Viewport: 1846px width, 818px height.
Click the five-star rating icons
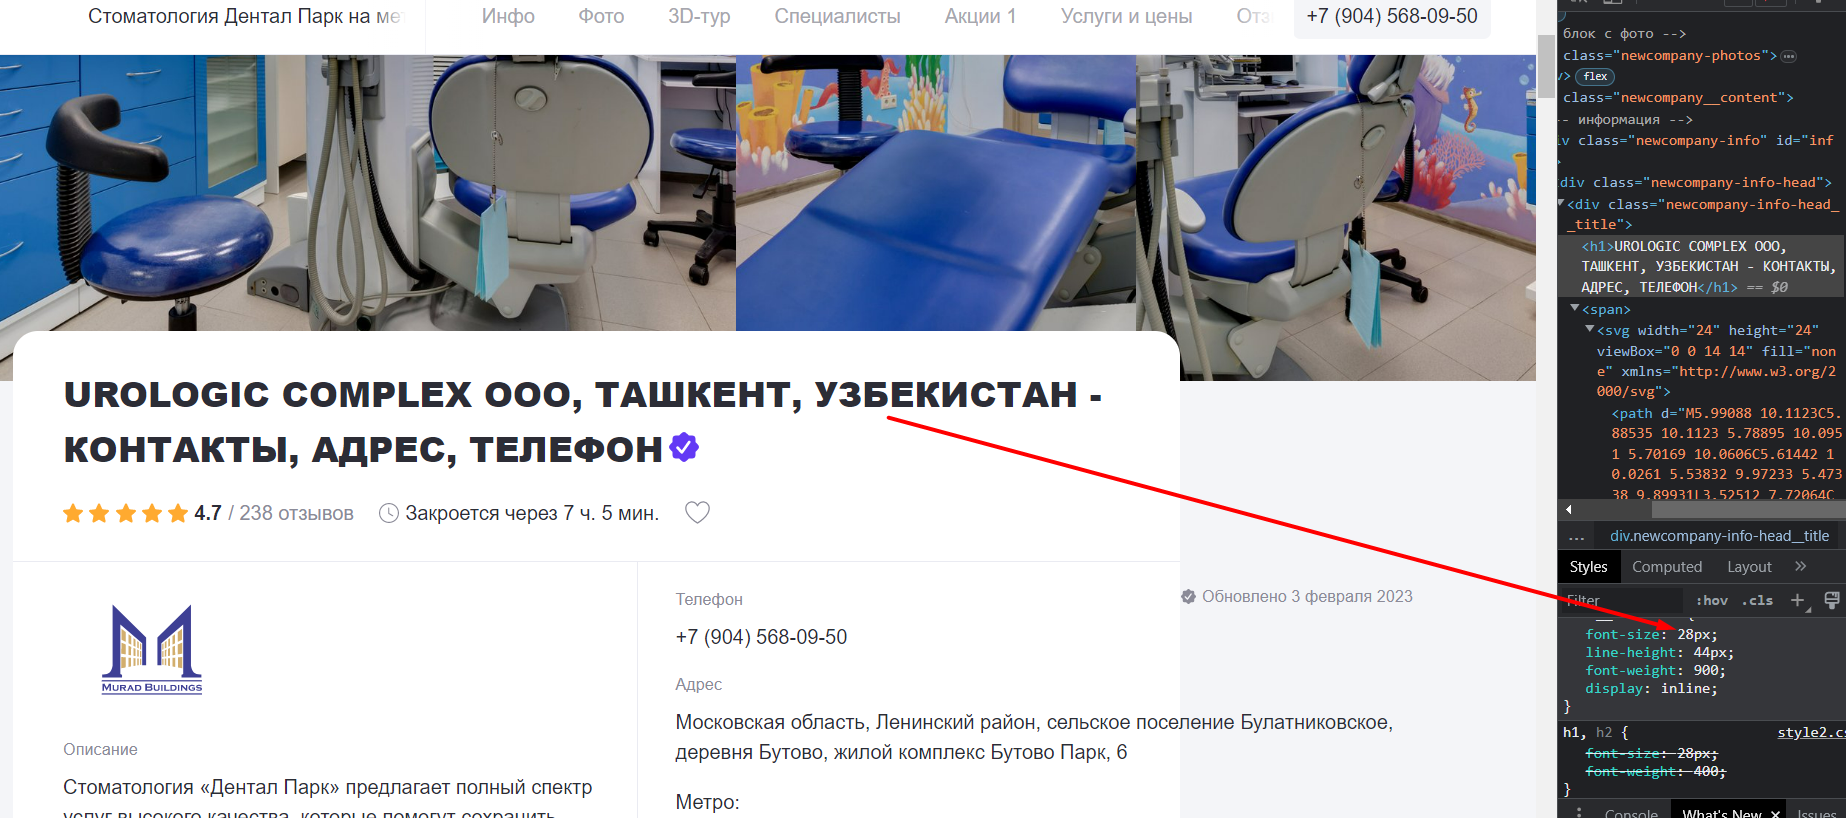click(x=125, y=513)
